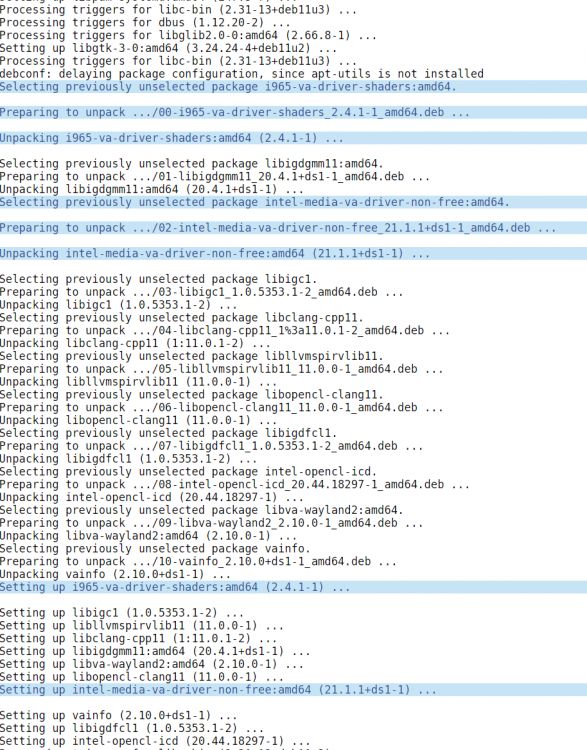Click 'Setting up libigc1 (1.0.5353.1-2)' line
The image size is (587, 750).
122,613
